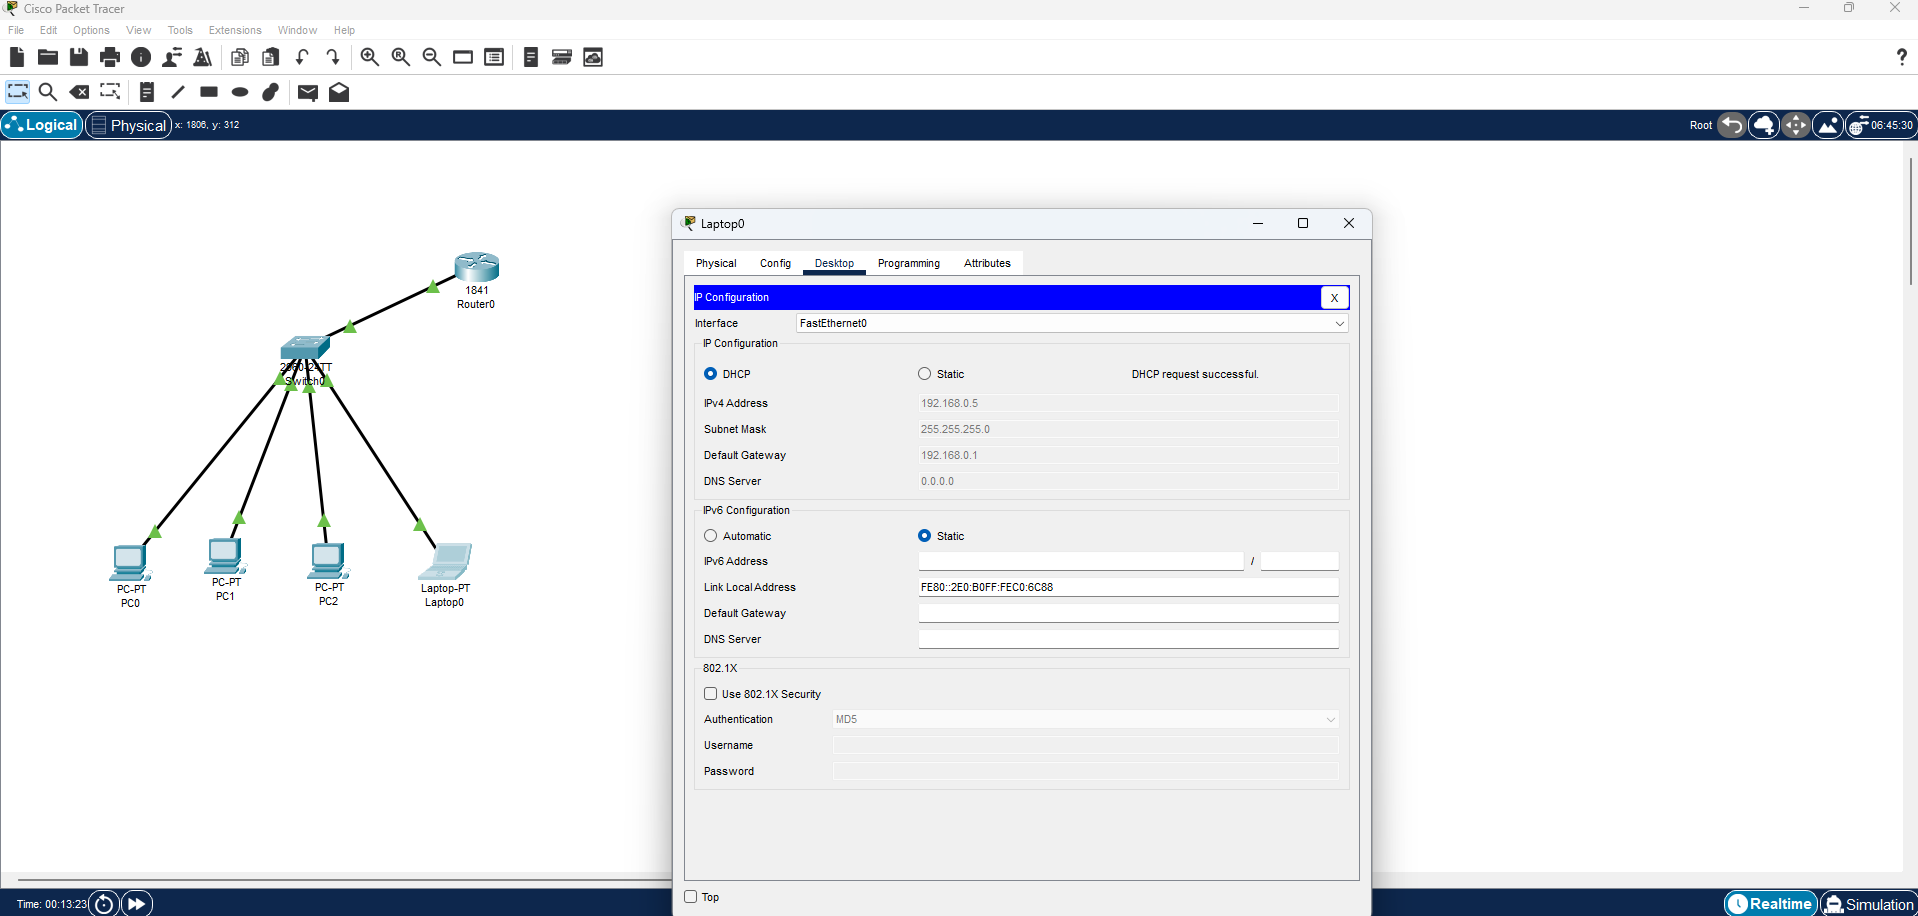
Task: Select the Draw Rectangle tool
Action: (209, 92)
